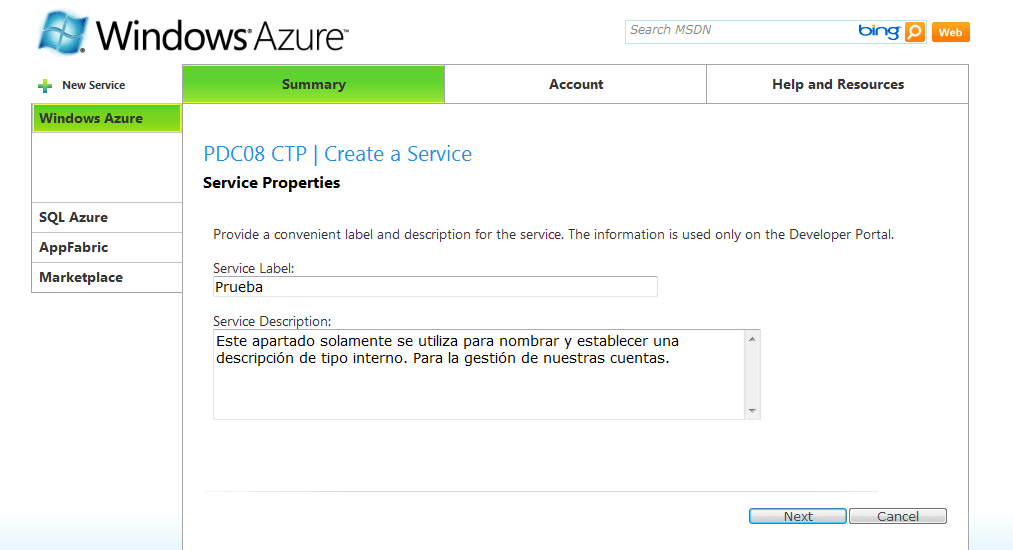Click inside the Service Description text area
This screenshot has width=1013, height=550.
[x=479, y=375]
